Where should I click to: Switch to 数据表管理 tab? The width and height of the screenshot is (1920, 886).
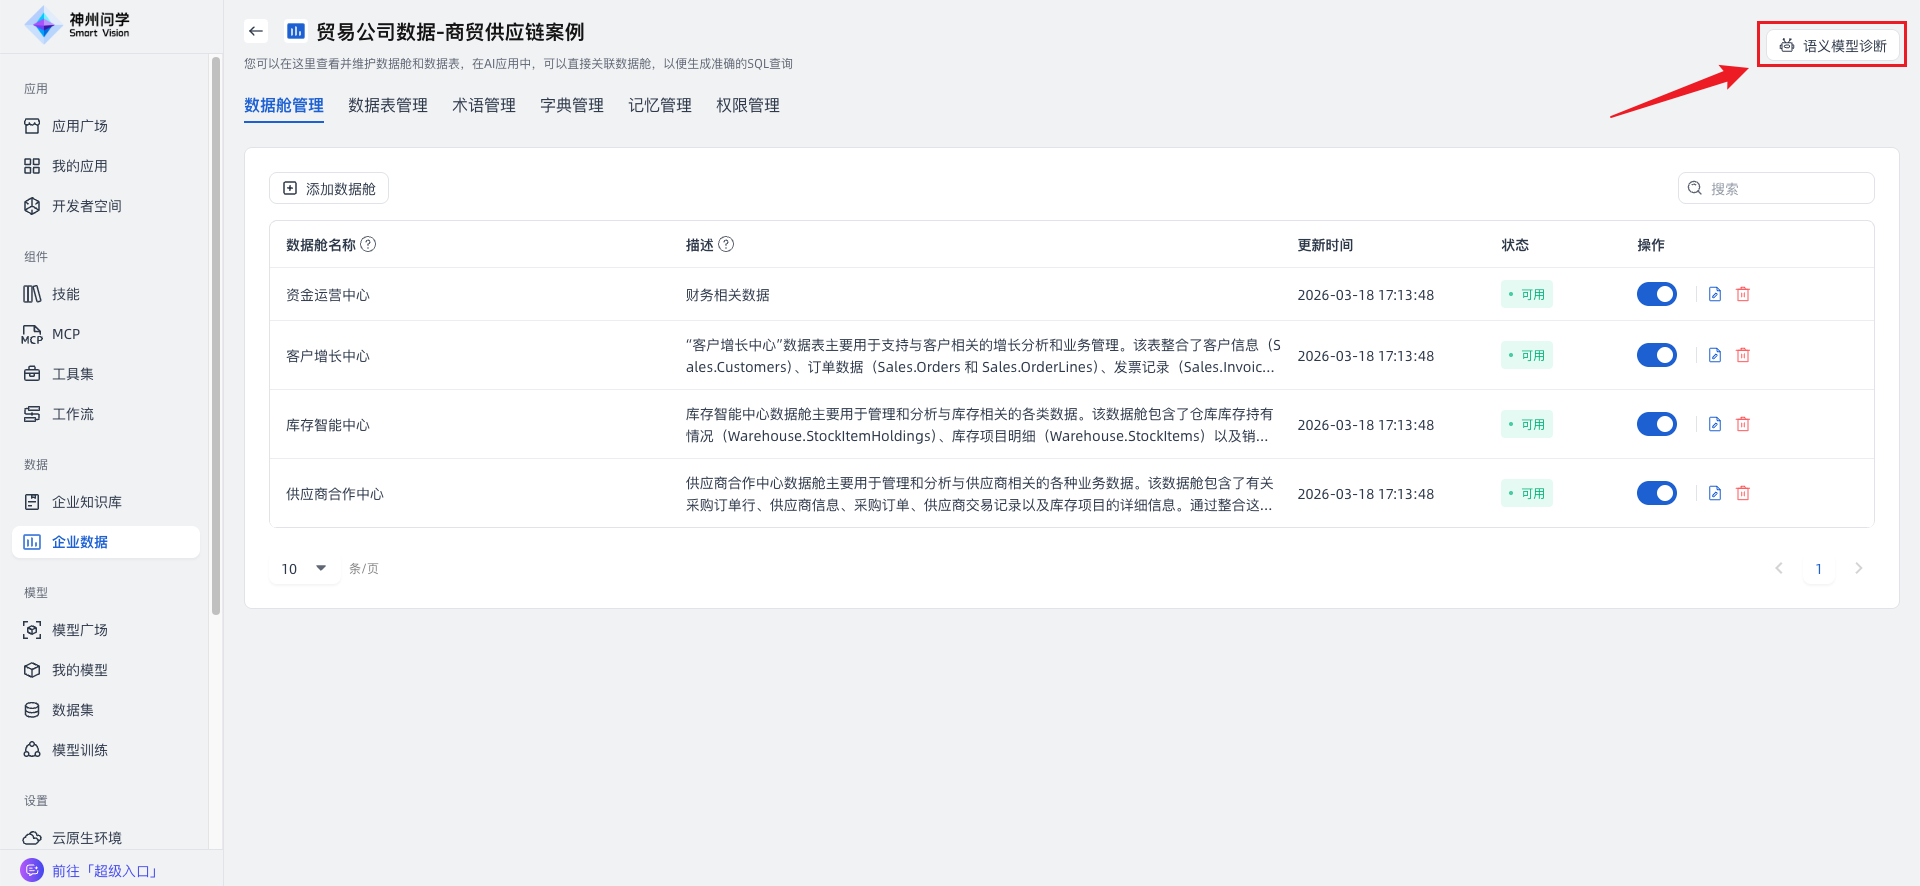click(387, 105)
